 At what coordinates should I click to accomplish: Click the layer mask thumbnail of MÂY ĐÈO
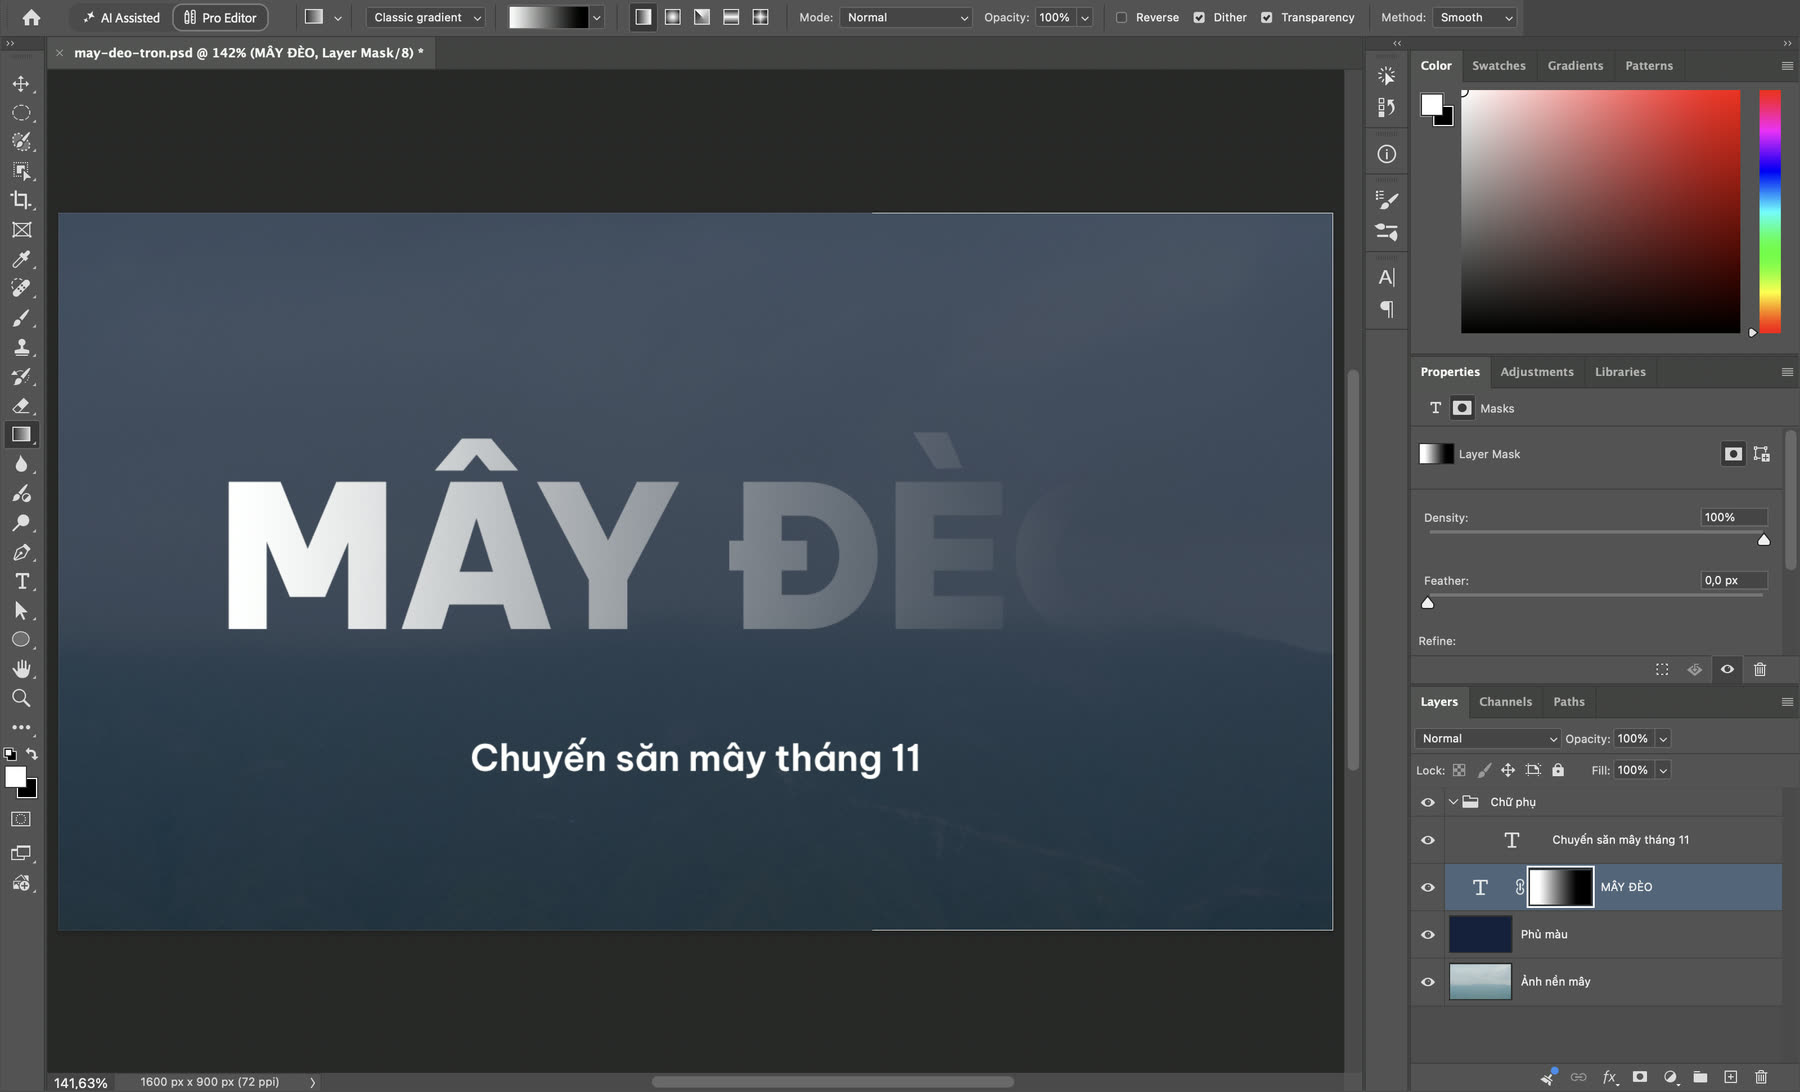coord(1560,887)
